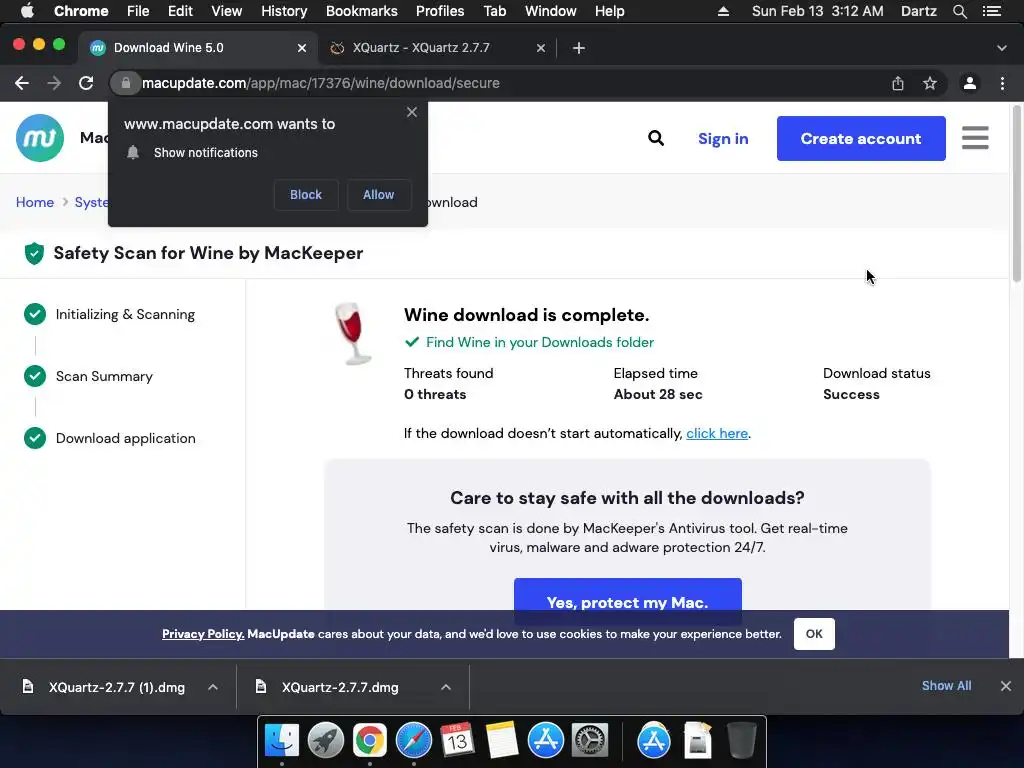
Task: Open the Profiles menu
Action: pyautogui.click(x=440, y=11)
